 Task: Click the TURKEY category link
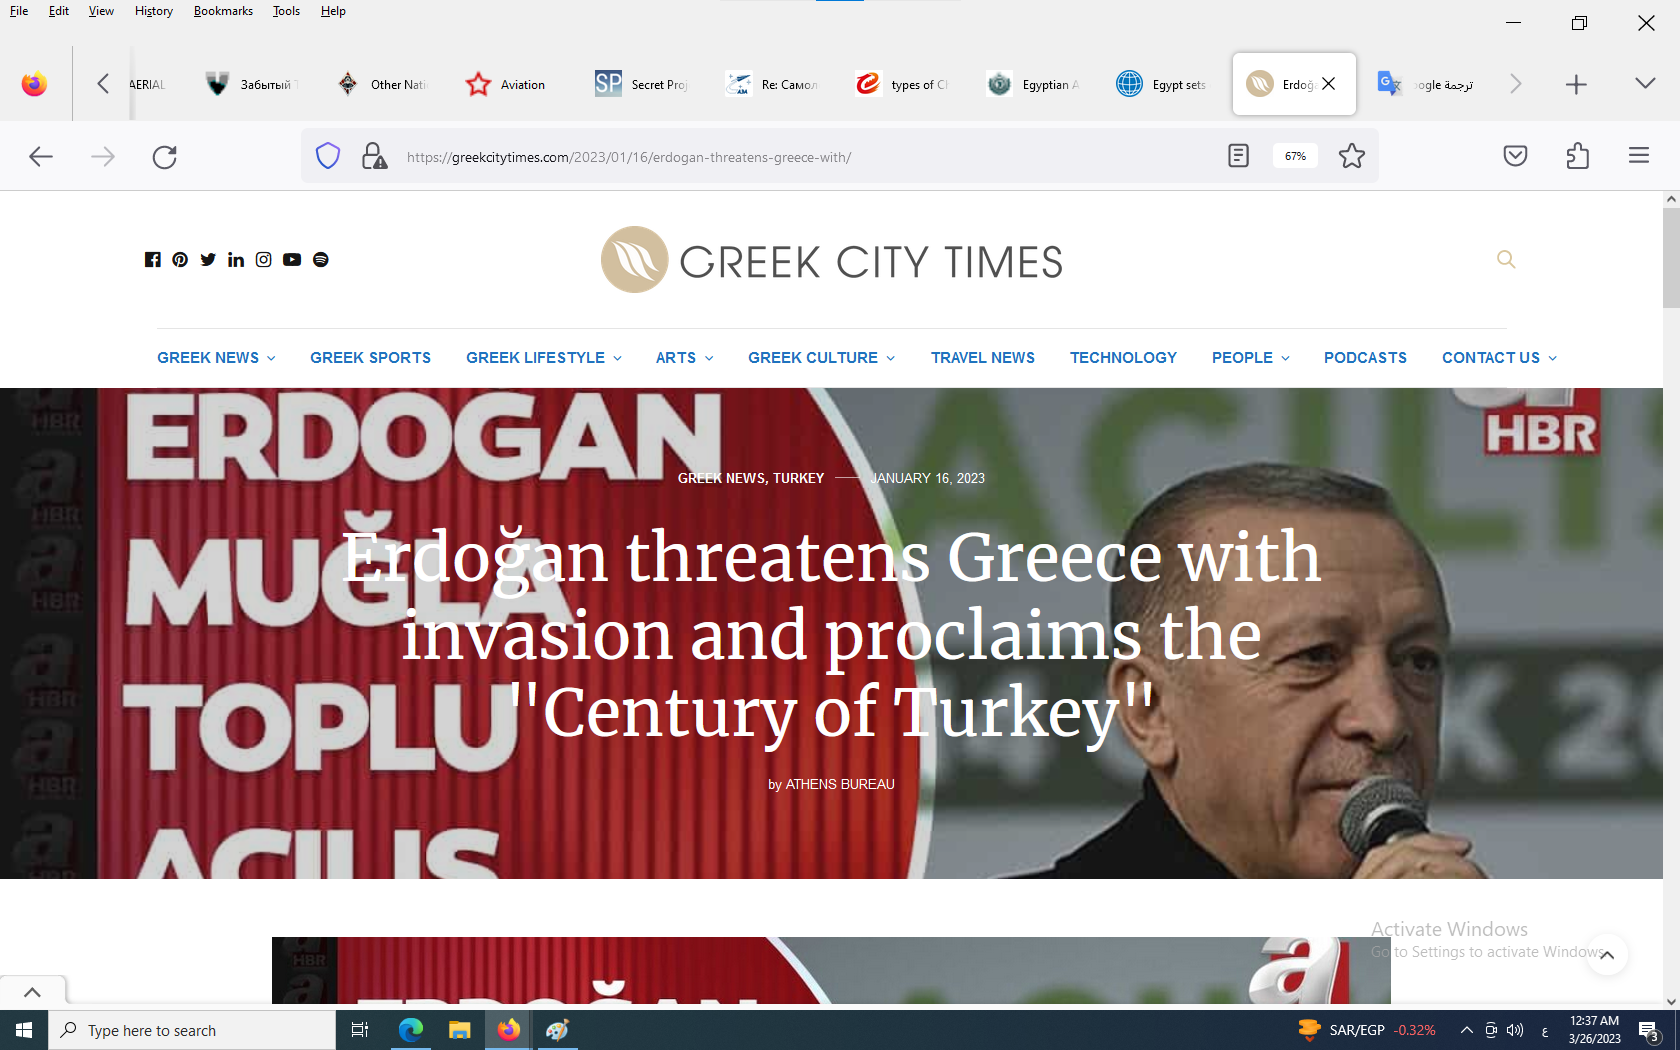pyautogui.click(x=798, y=479)
